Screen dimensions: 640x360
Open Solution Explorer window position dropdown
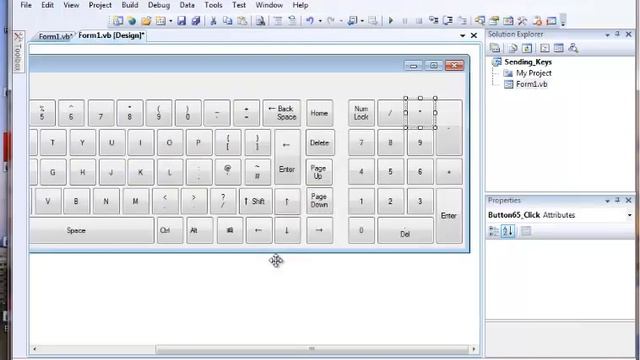[x=607, y=35]
